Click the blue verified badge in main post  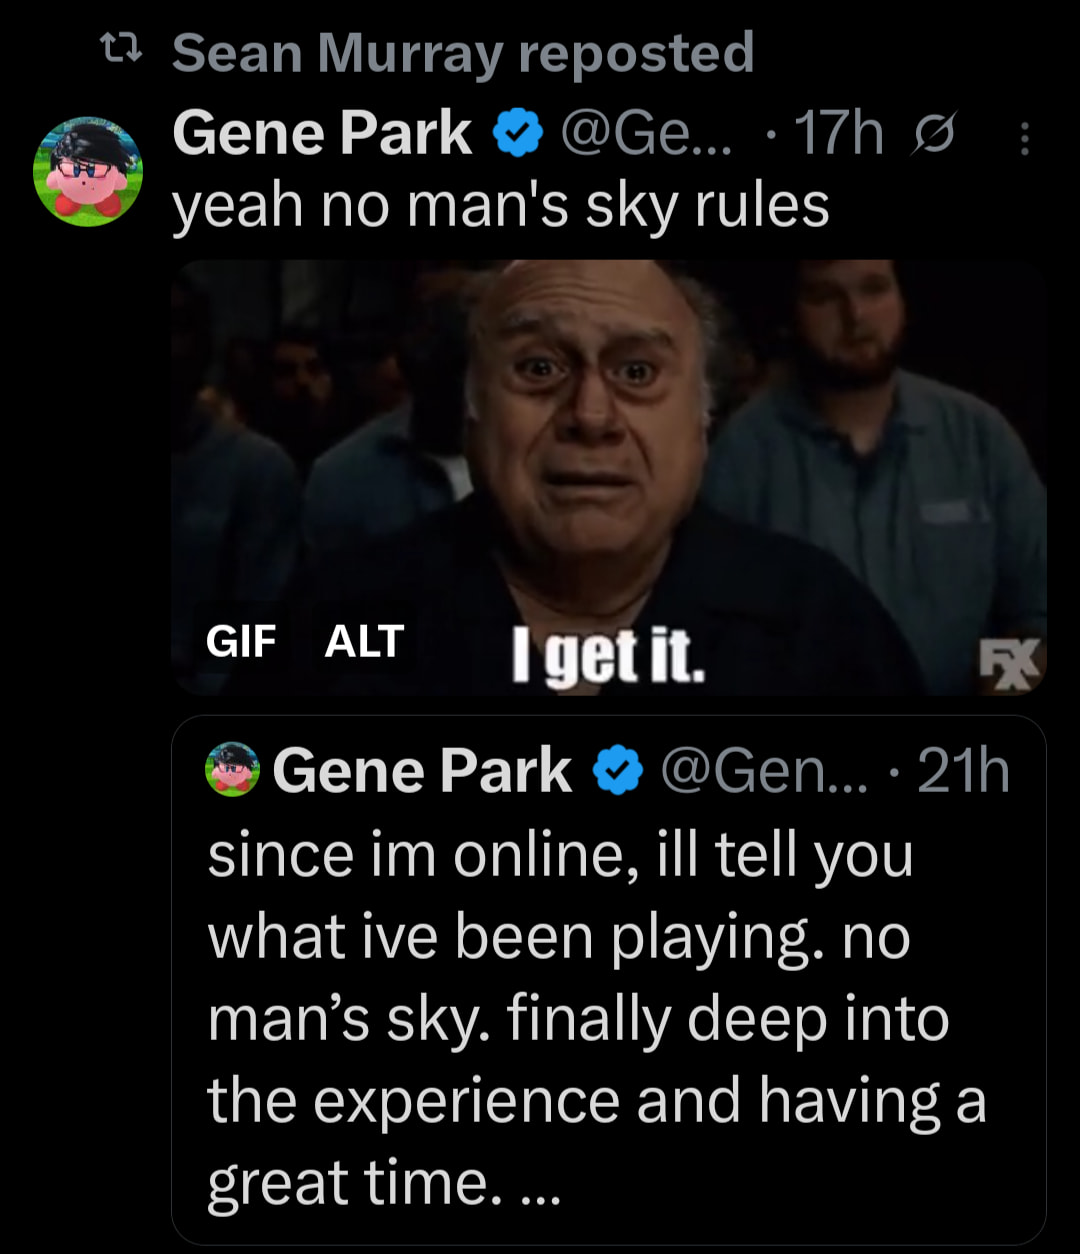(x=516, y=135)
